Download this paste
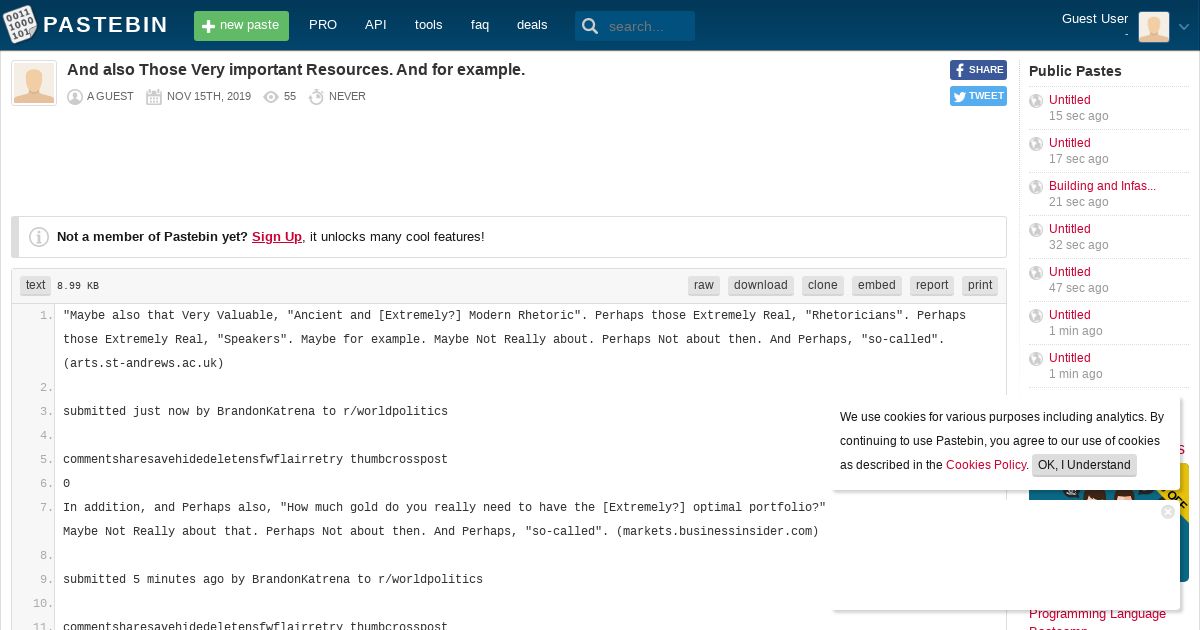 point(761,285)
